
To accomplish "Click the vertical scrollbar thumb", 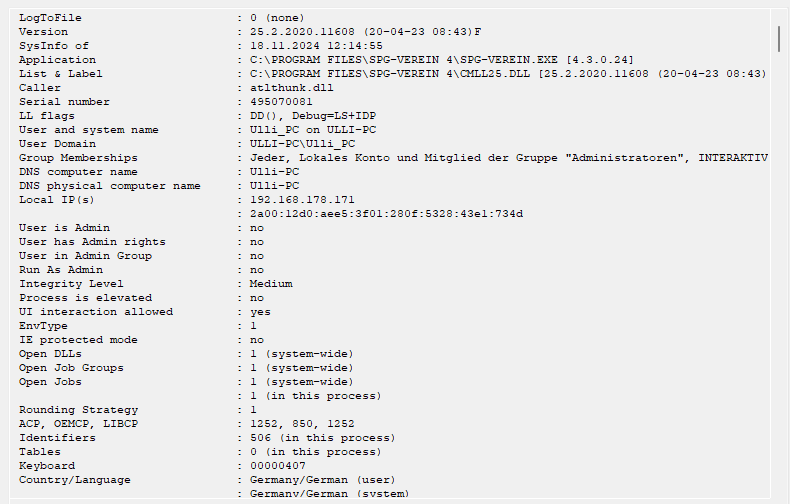I will (x=779, y=38).
